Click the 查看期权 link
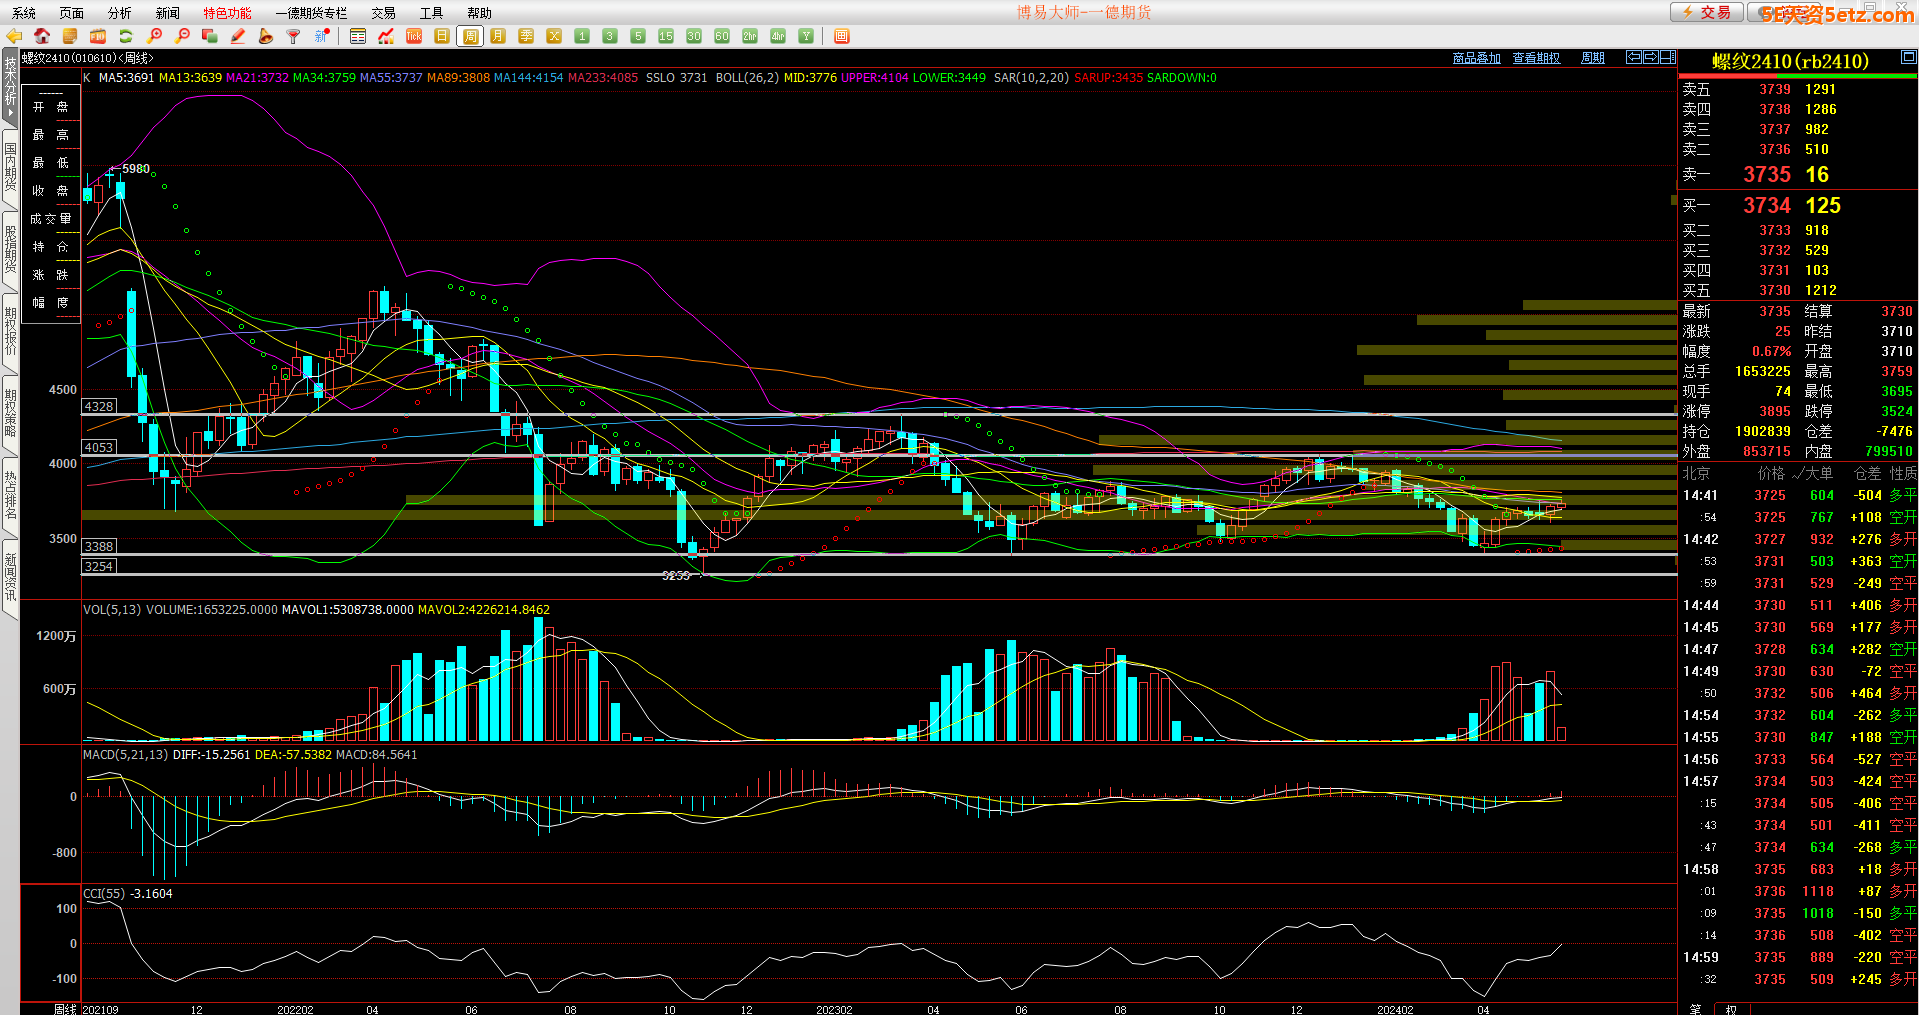The width and height of the screenshot is (1919, 1015). (x=1536, y=58)
